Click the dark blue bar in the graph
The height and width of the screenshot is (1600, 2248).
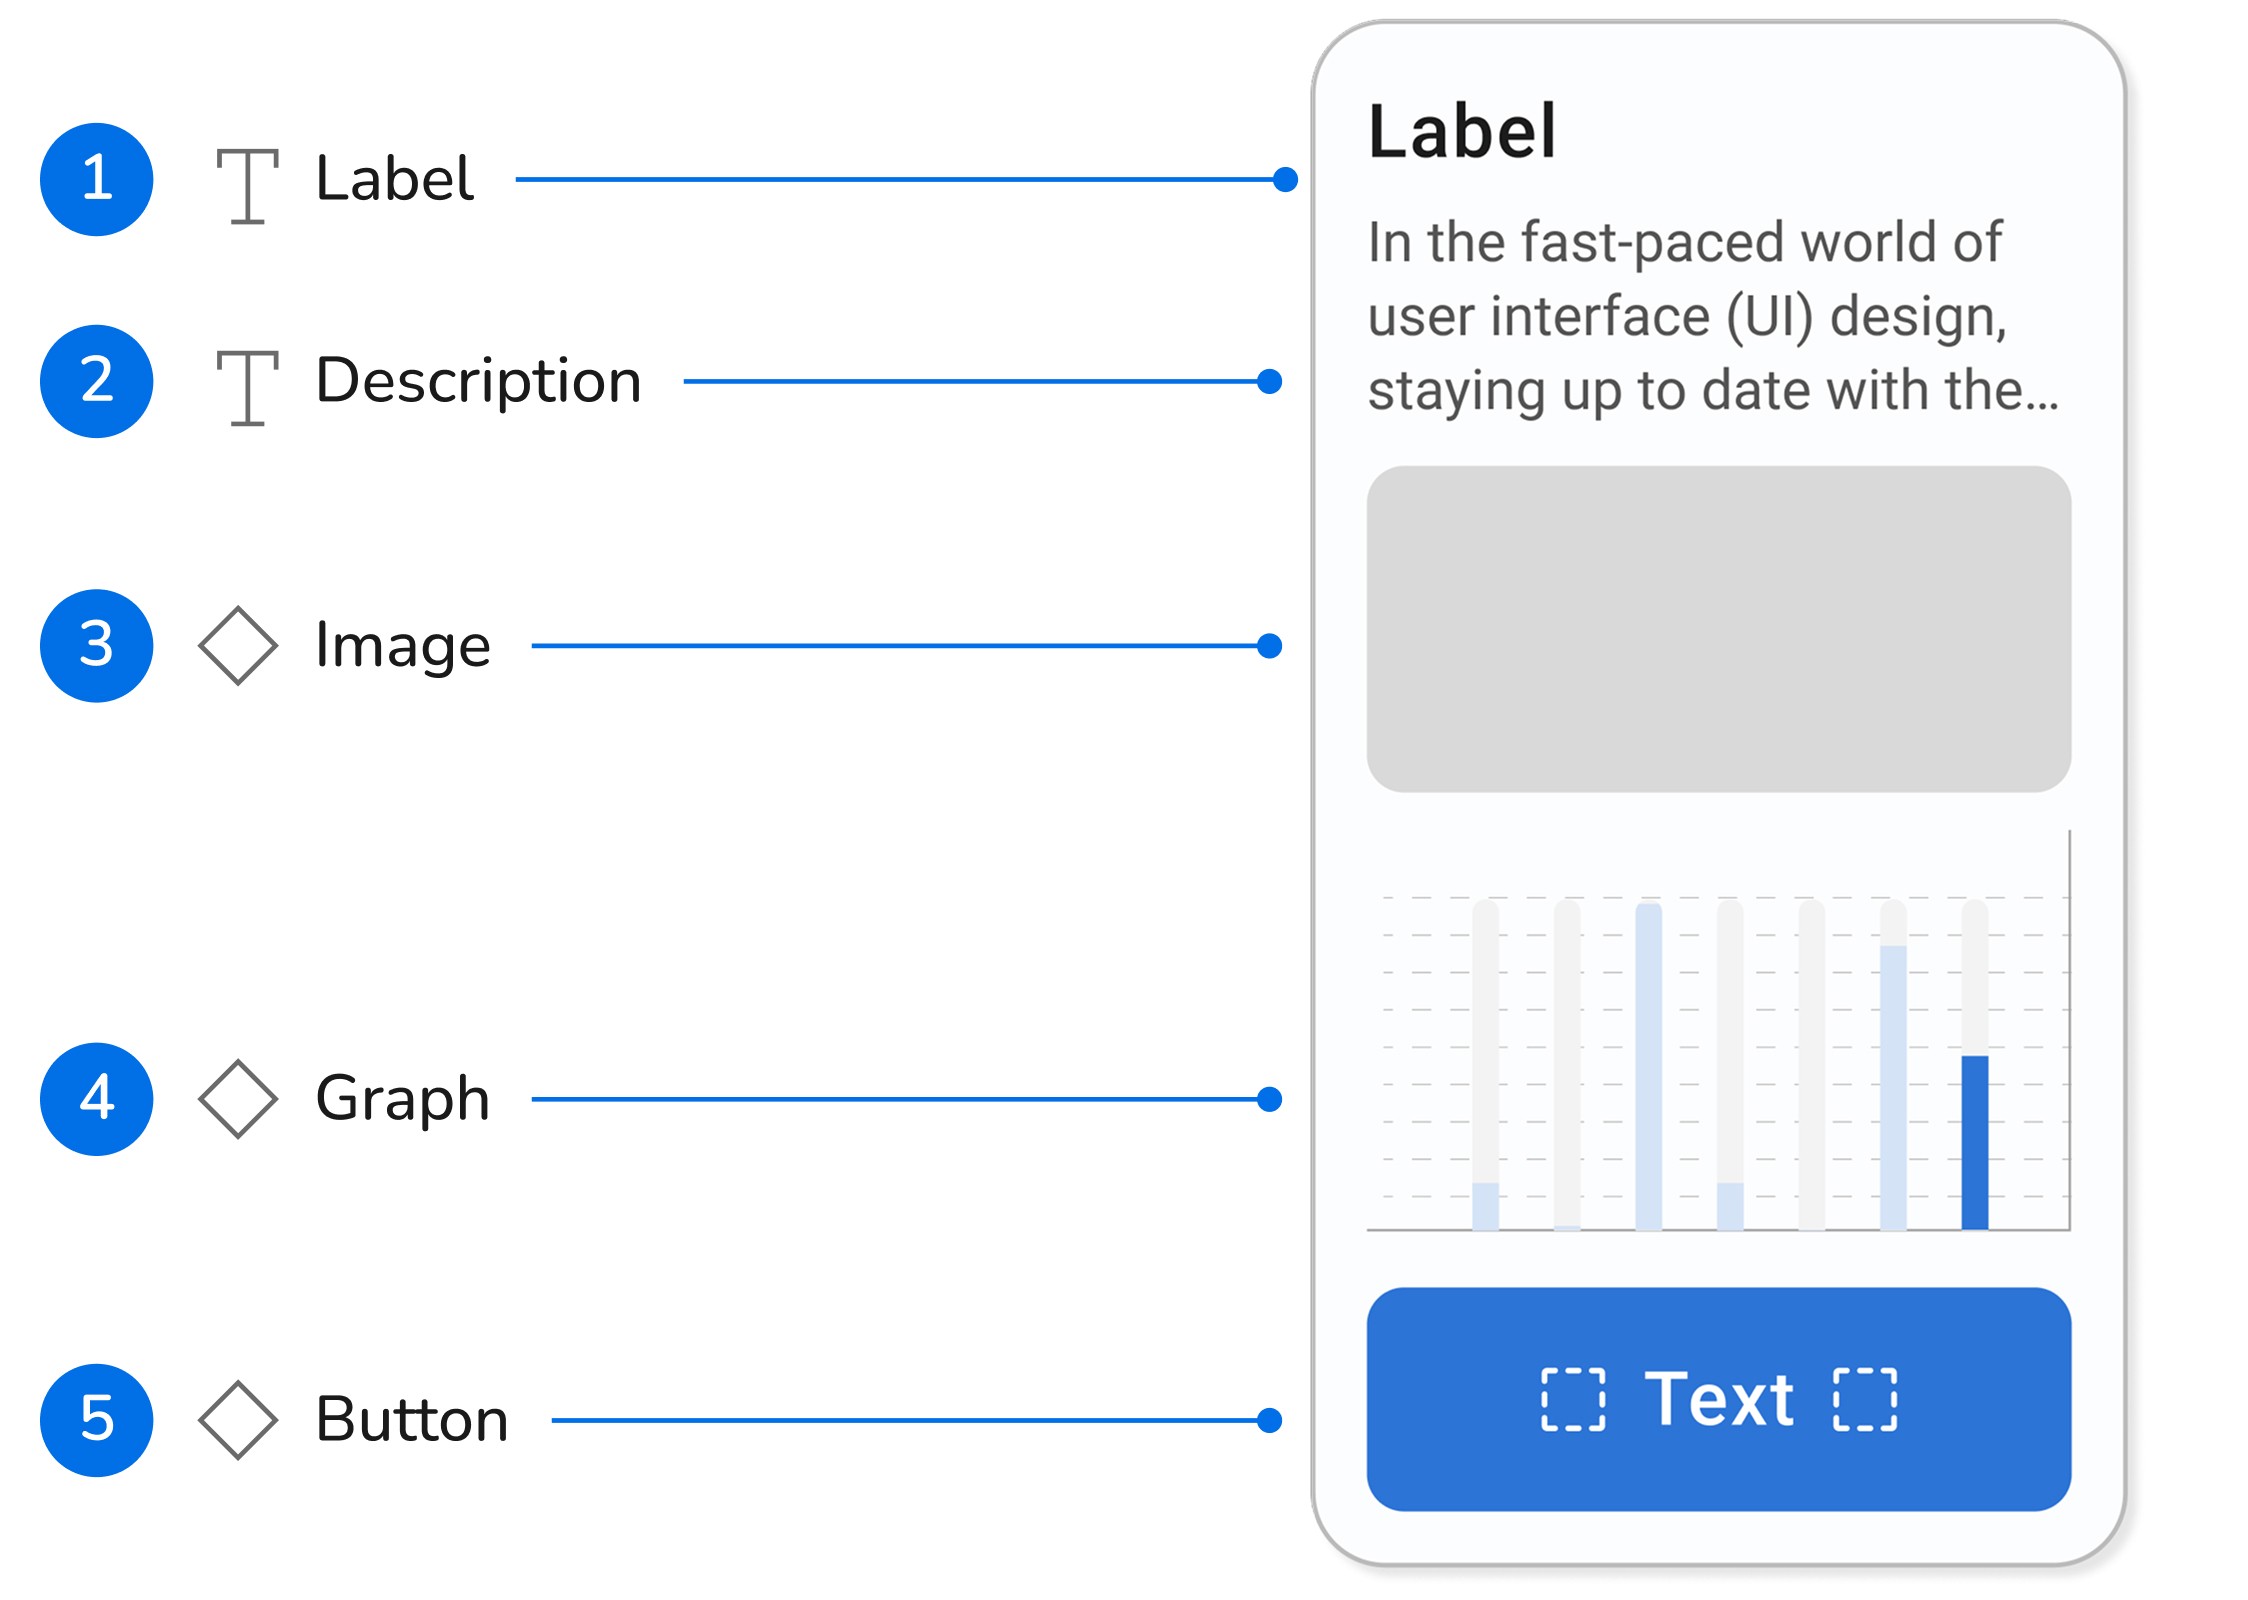pos(1974,1142)
